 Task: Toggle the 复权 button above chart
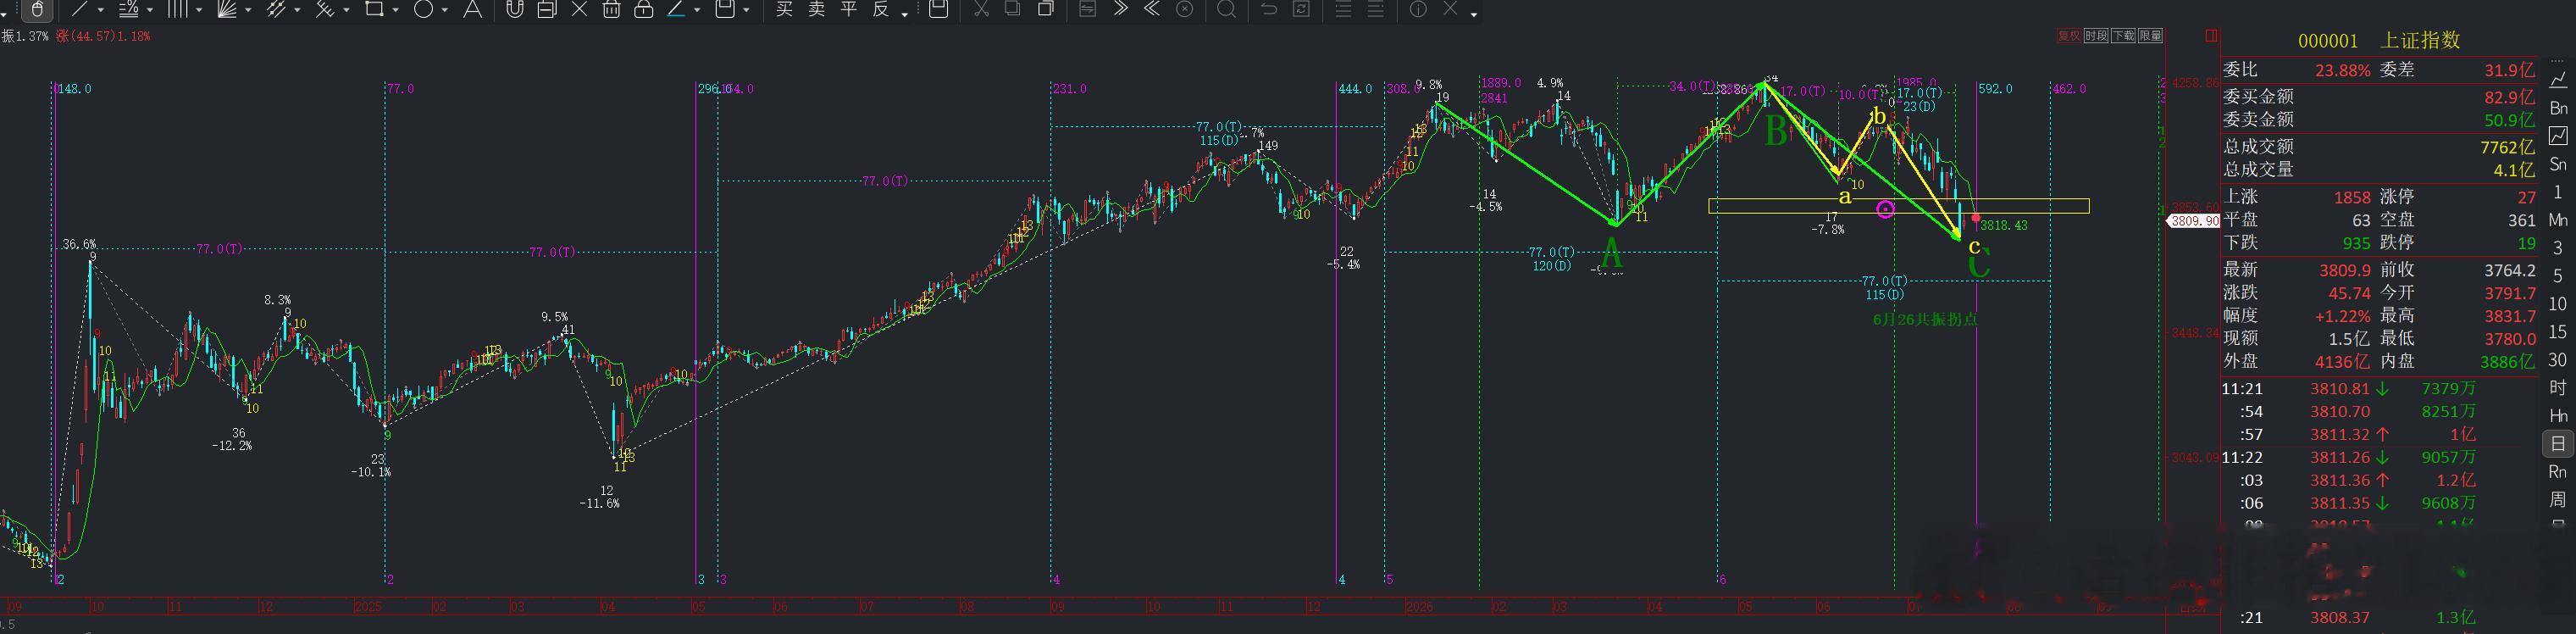point(2069,36)
